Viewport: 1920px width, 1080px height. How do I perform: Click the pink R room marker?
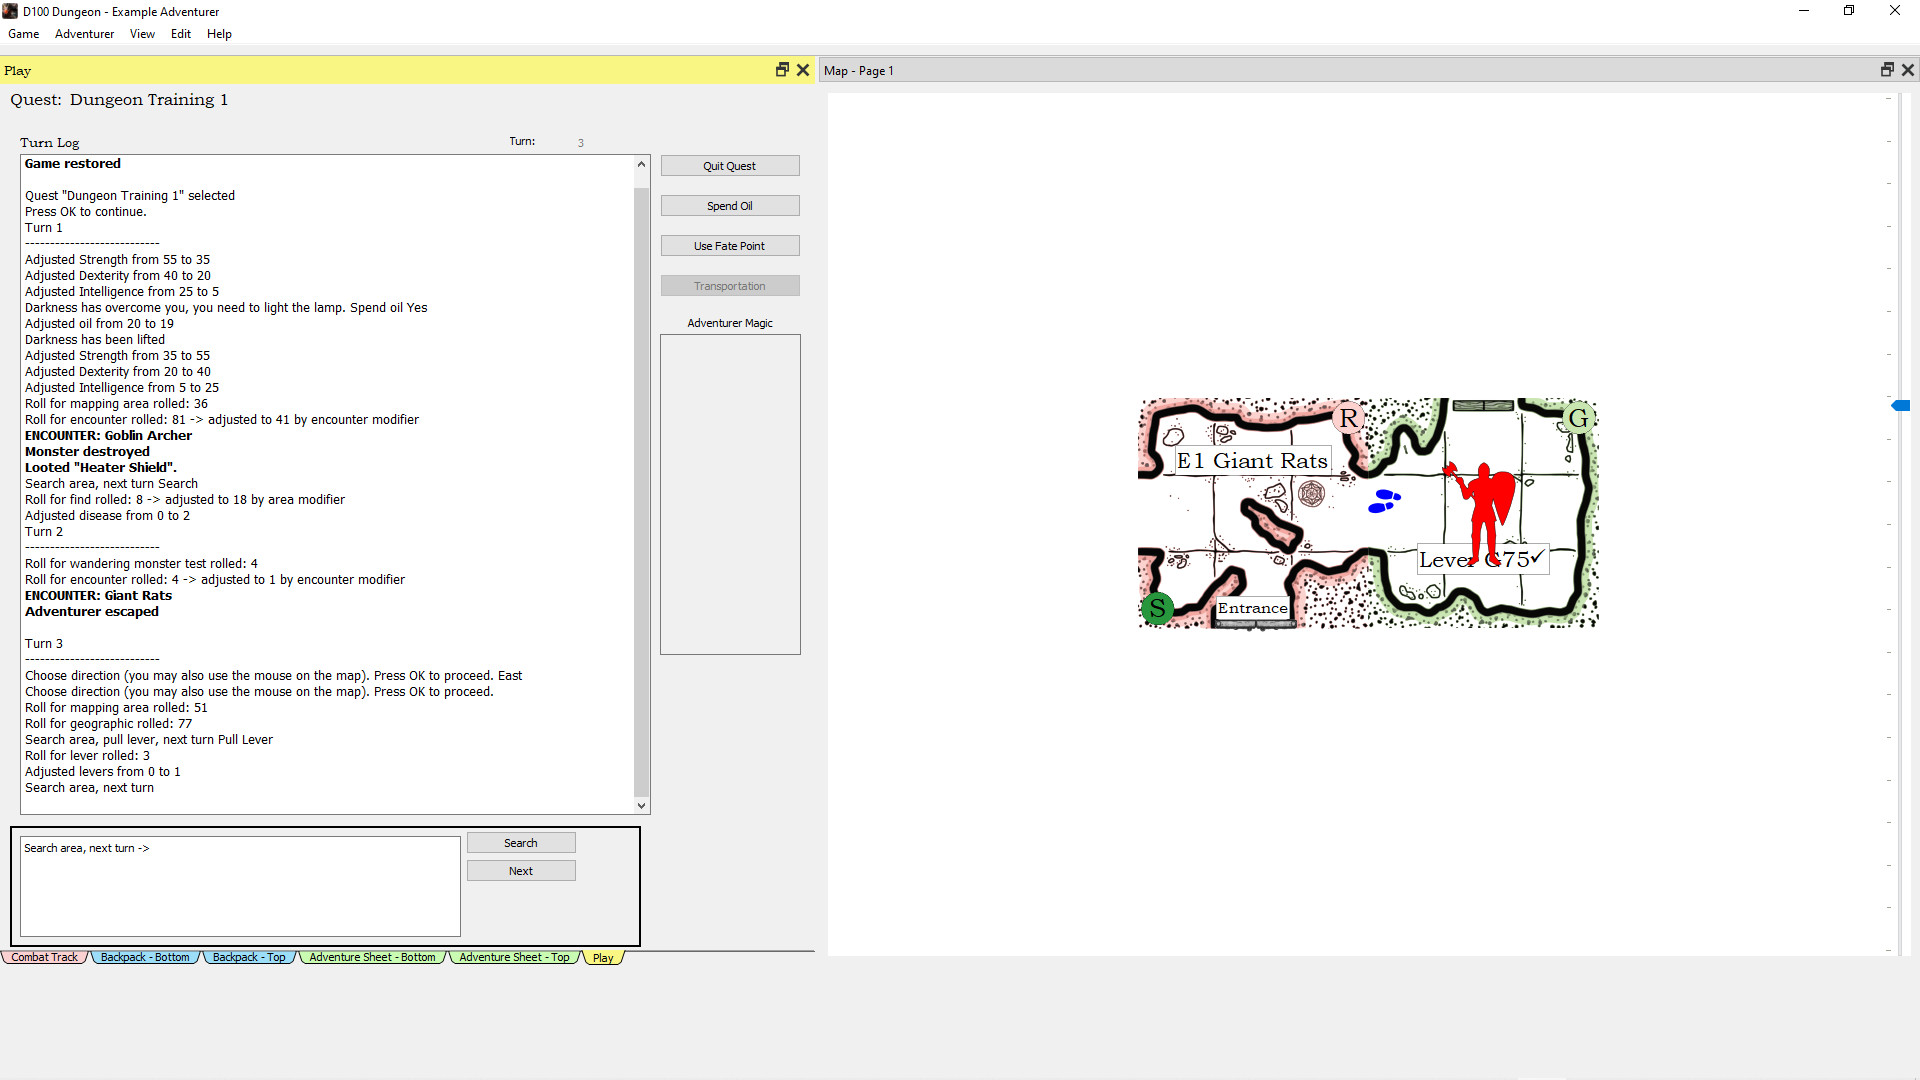coord(1348,418)
